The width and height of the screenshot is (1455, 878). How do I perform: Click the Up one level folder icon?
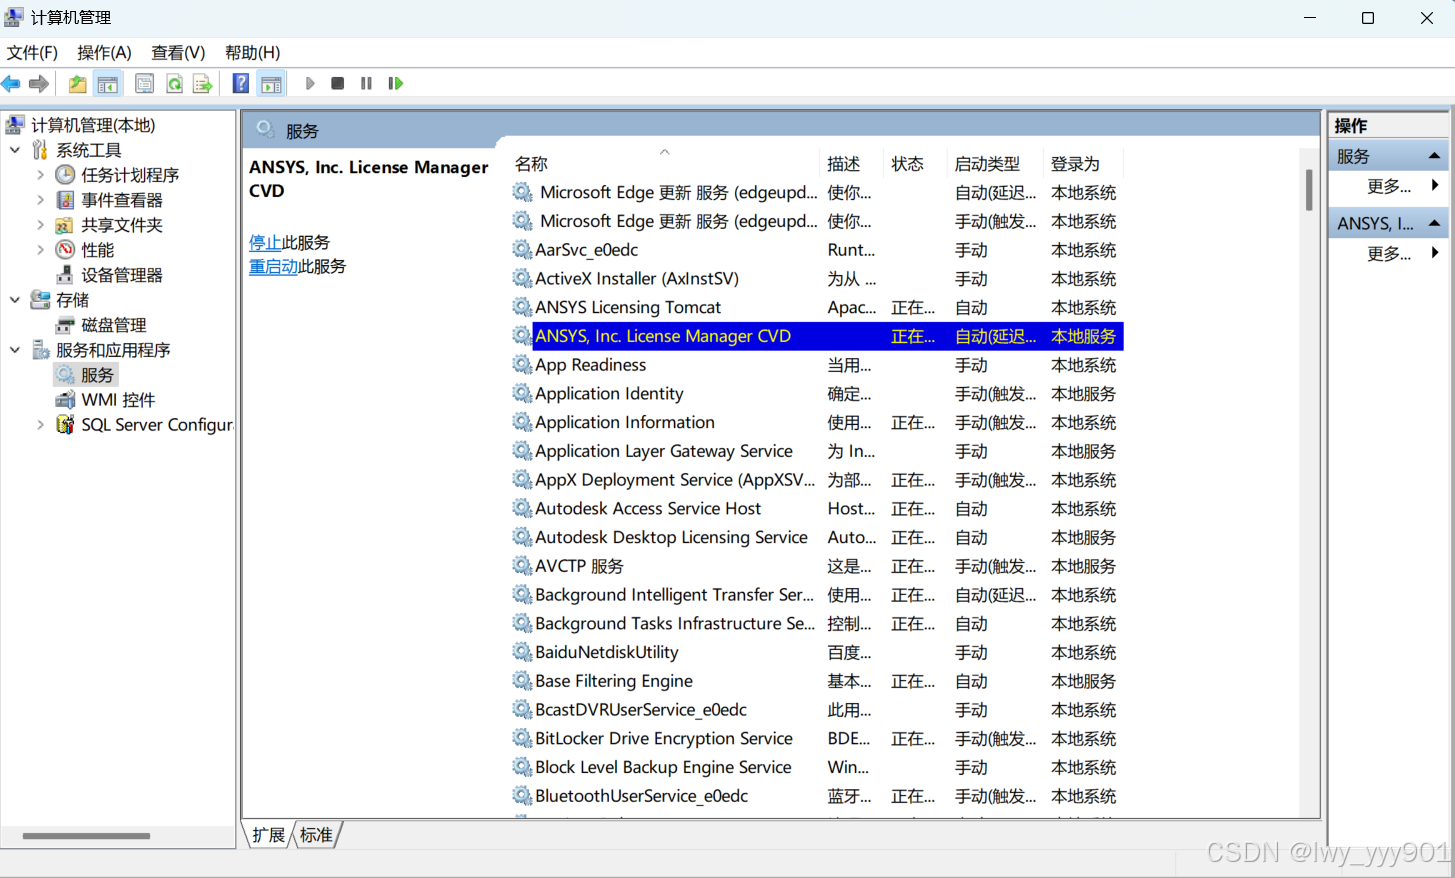click(x=77, y=84)
